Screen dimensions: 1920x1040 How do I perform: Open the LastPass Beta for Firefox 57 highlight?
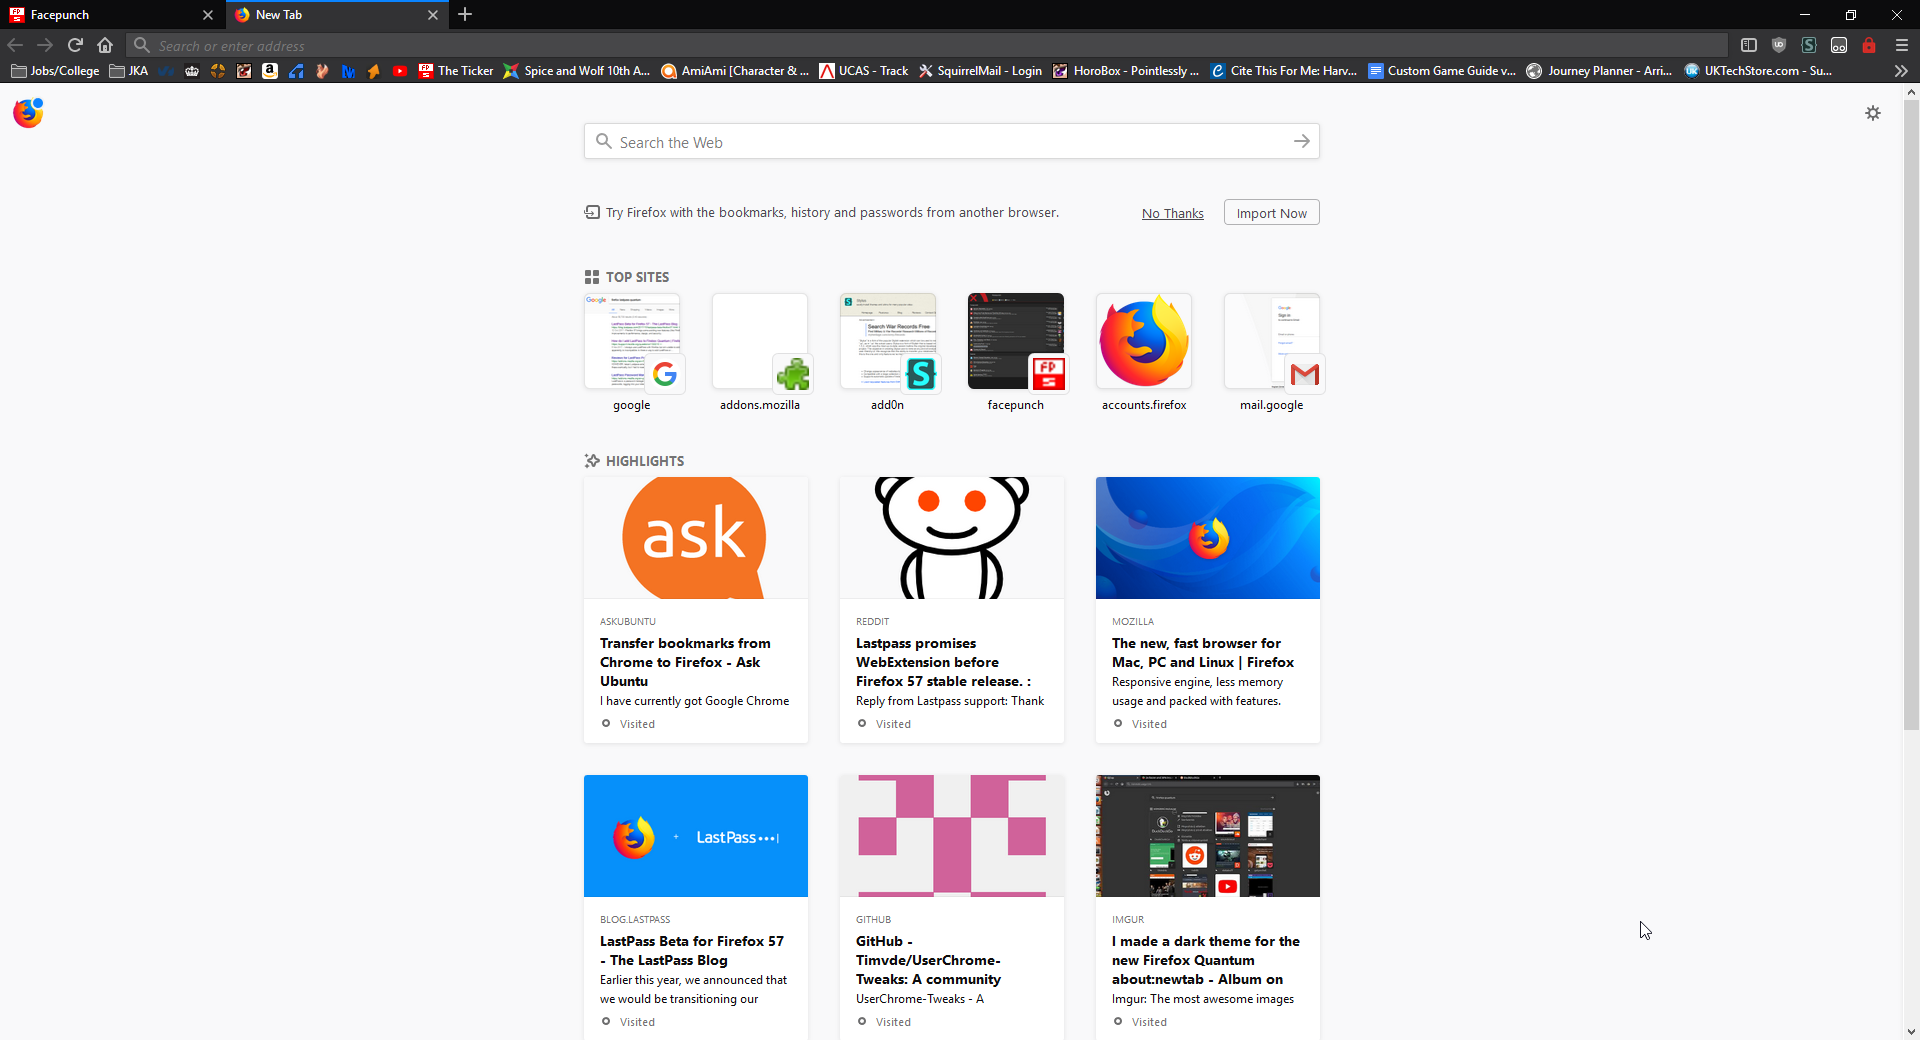click(696, 907)
